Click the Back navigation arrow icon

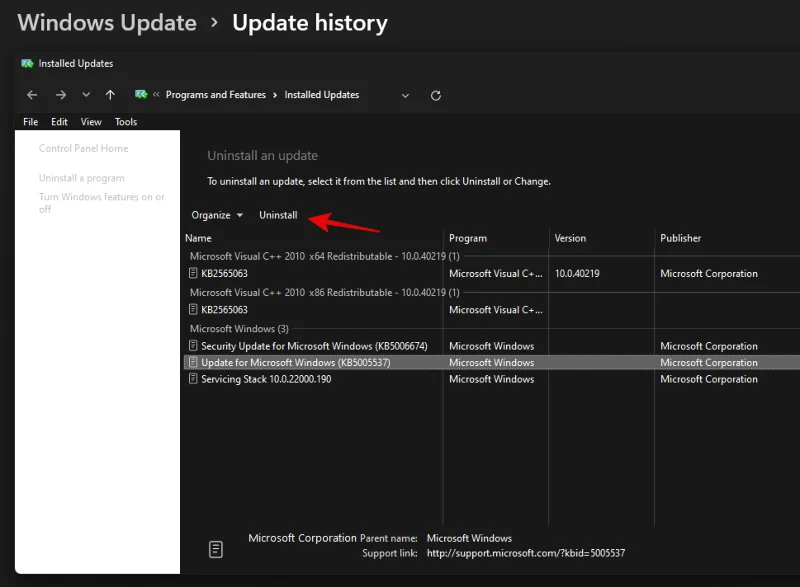click(x=31, y=94)
